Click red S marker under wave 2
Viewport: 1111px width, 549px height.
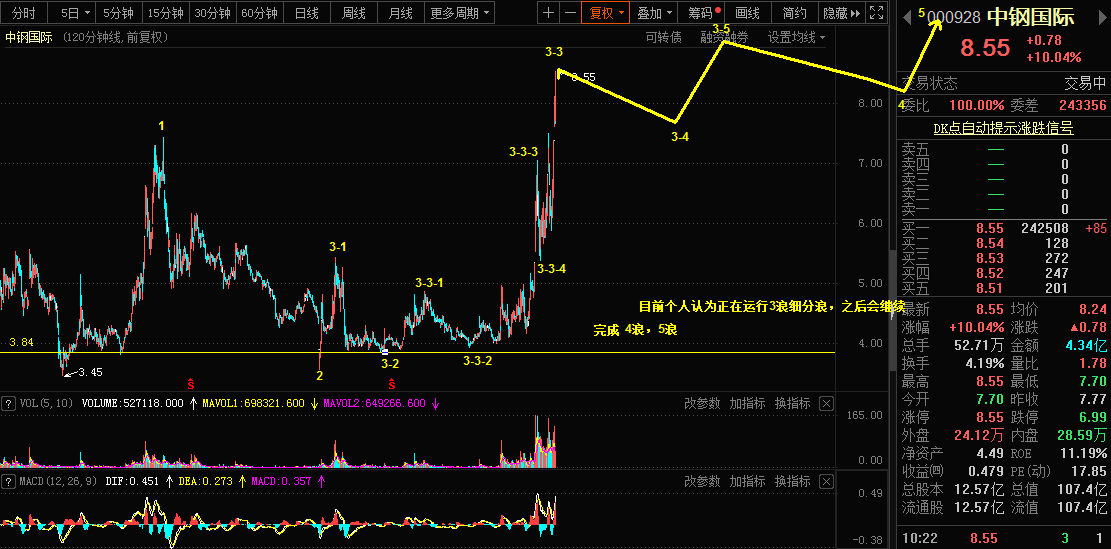(x=191, y=385)
